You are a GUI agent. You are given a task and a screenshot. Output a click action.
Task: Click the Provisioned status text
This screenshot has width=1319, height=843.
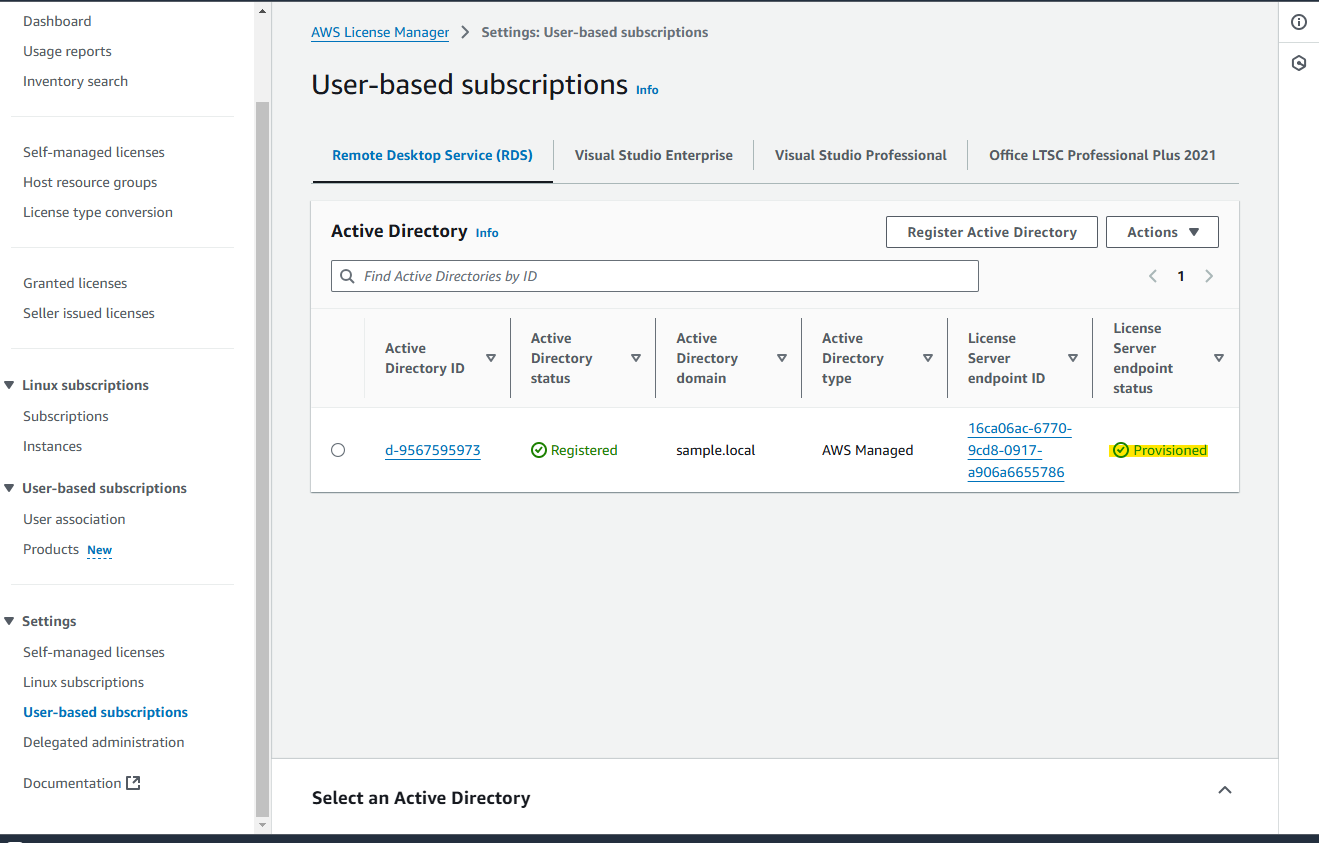click(1170, 450)
